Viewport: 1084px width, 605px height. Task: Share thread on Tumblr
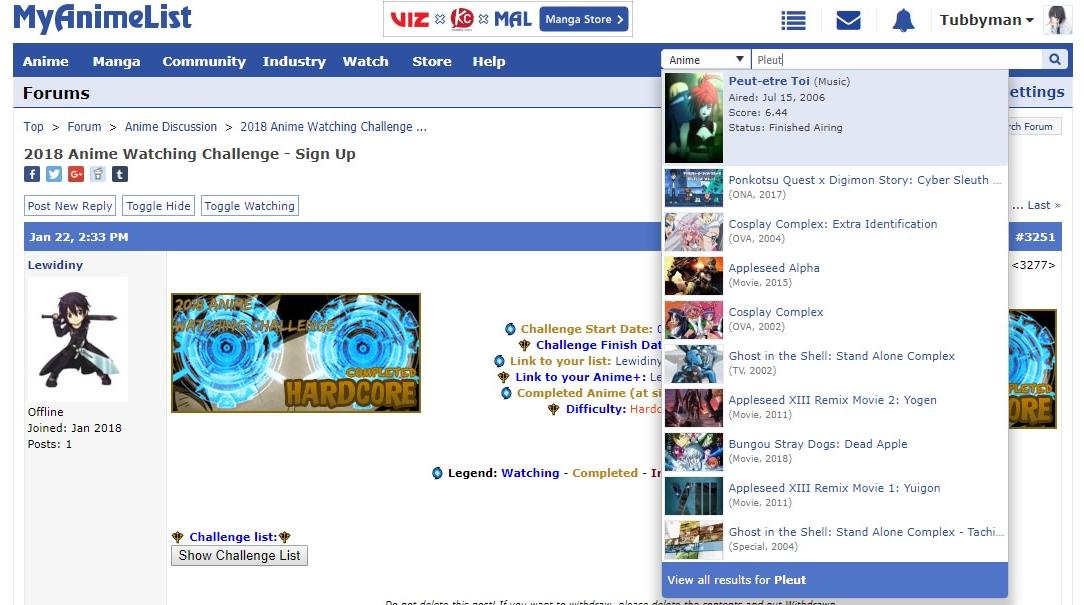(120, 174)
